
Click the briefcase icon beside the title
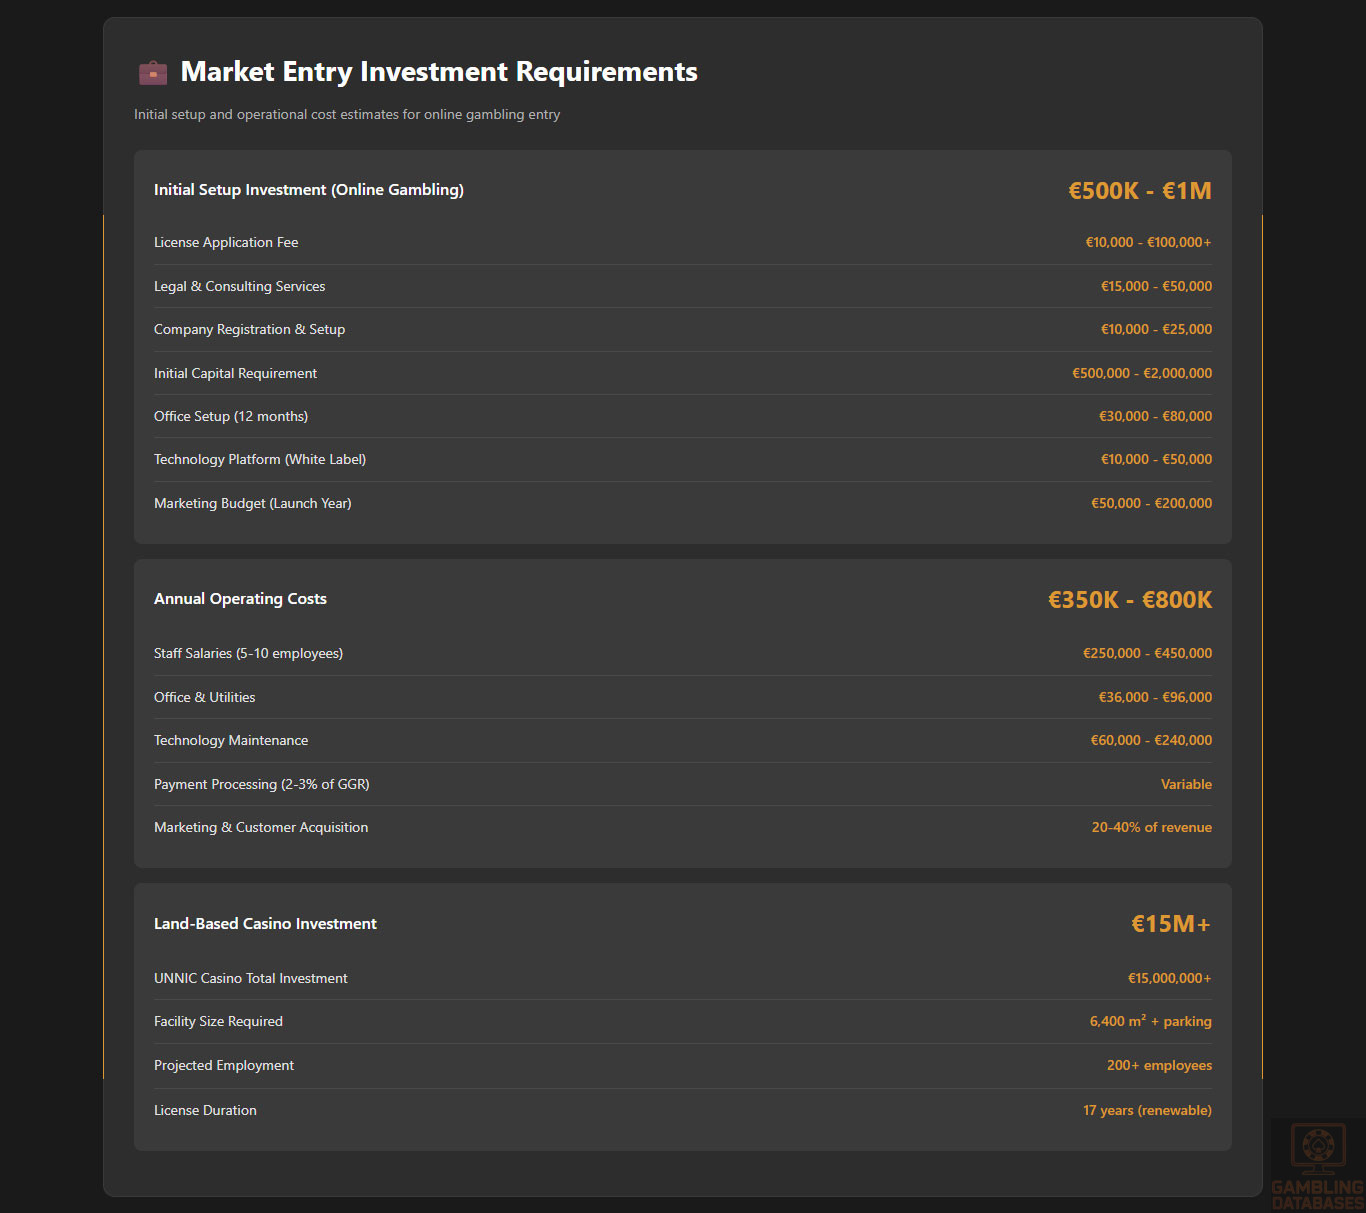tap(153, 73)
